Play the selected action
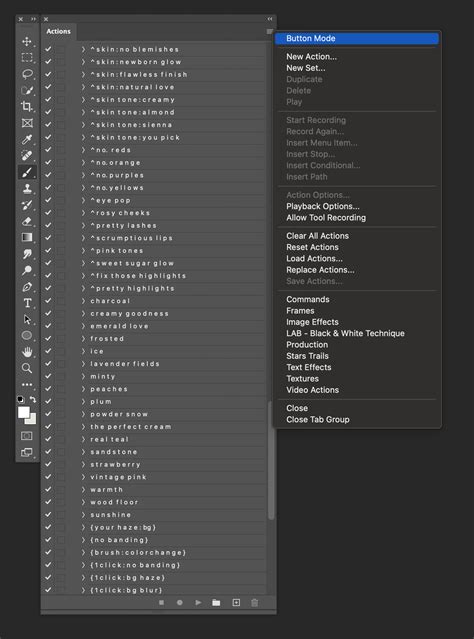This screenshot has height=639, width=474. (x=198, y=602)
